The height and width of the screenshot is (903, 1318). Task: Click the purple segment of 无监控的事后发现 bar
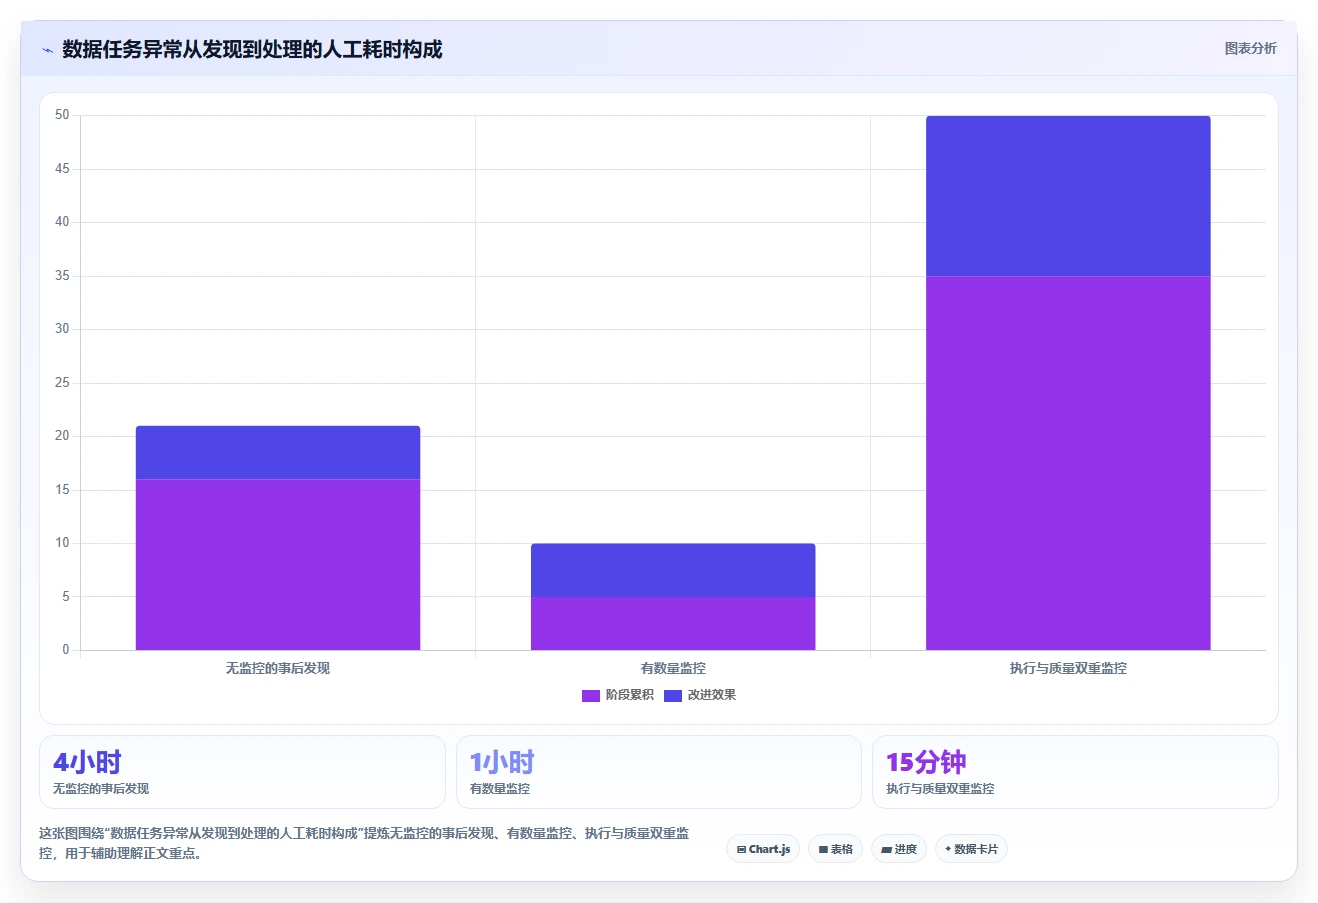coord(278,565)
